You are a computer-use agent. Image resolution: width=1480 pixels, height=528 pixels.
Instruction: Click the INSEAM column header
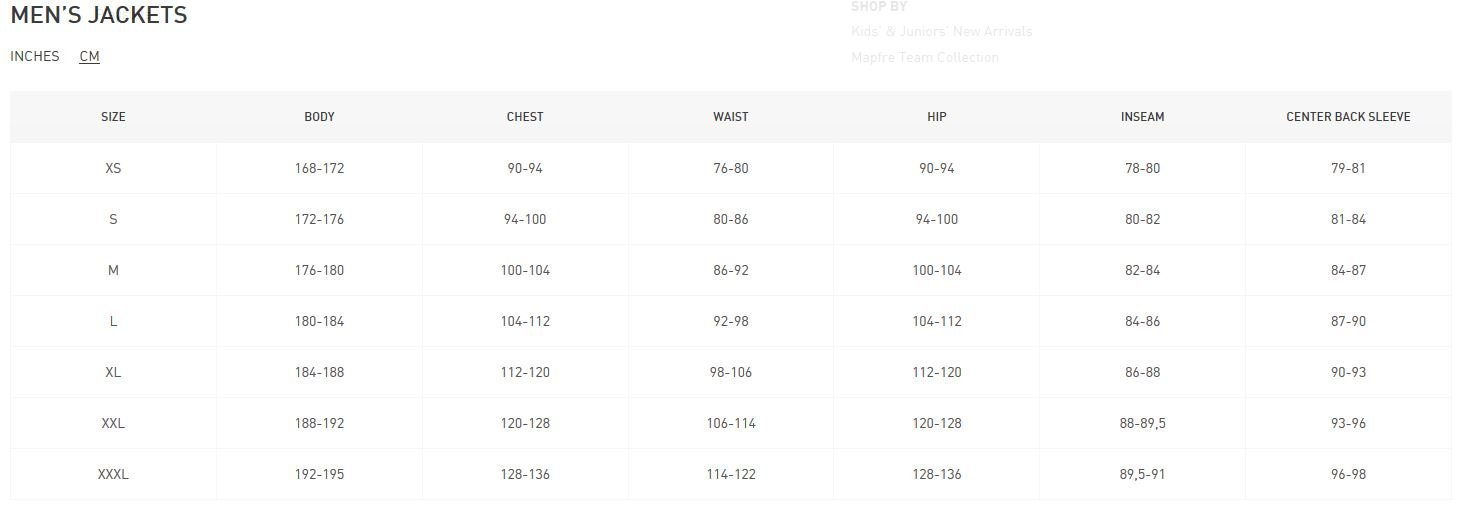(x=1142, y=117)
